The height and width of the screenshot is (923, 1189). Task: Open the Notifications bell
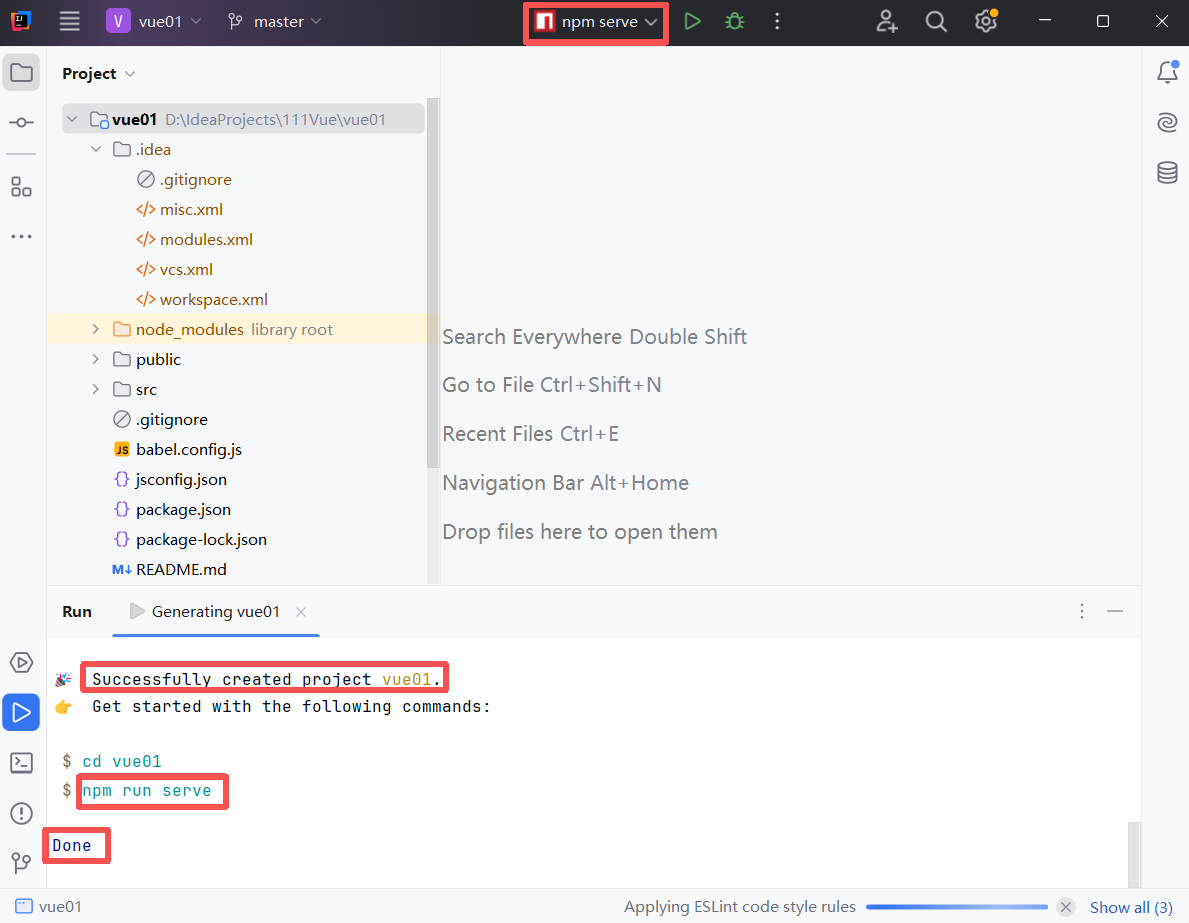click(1167, 72)
